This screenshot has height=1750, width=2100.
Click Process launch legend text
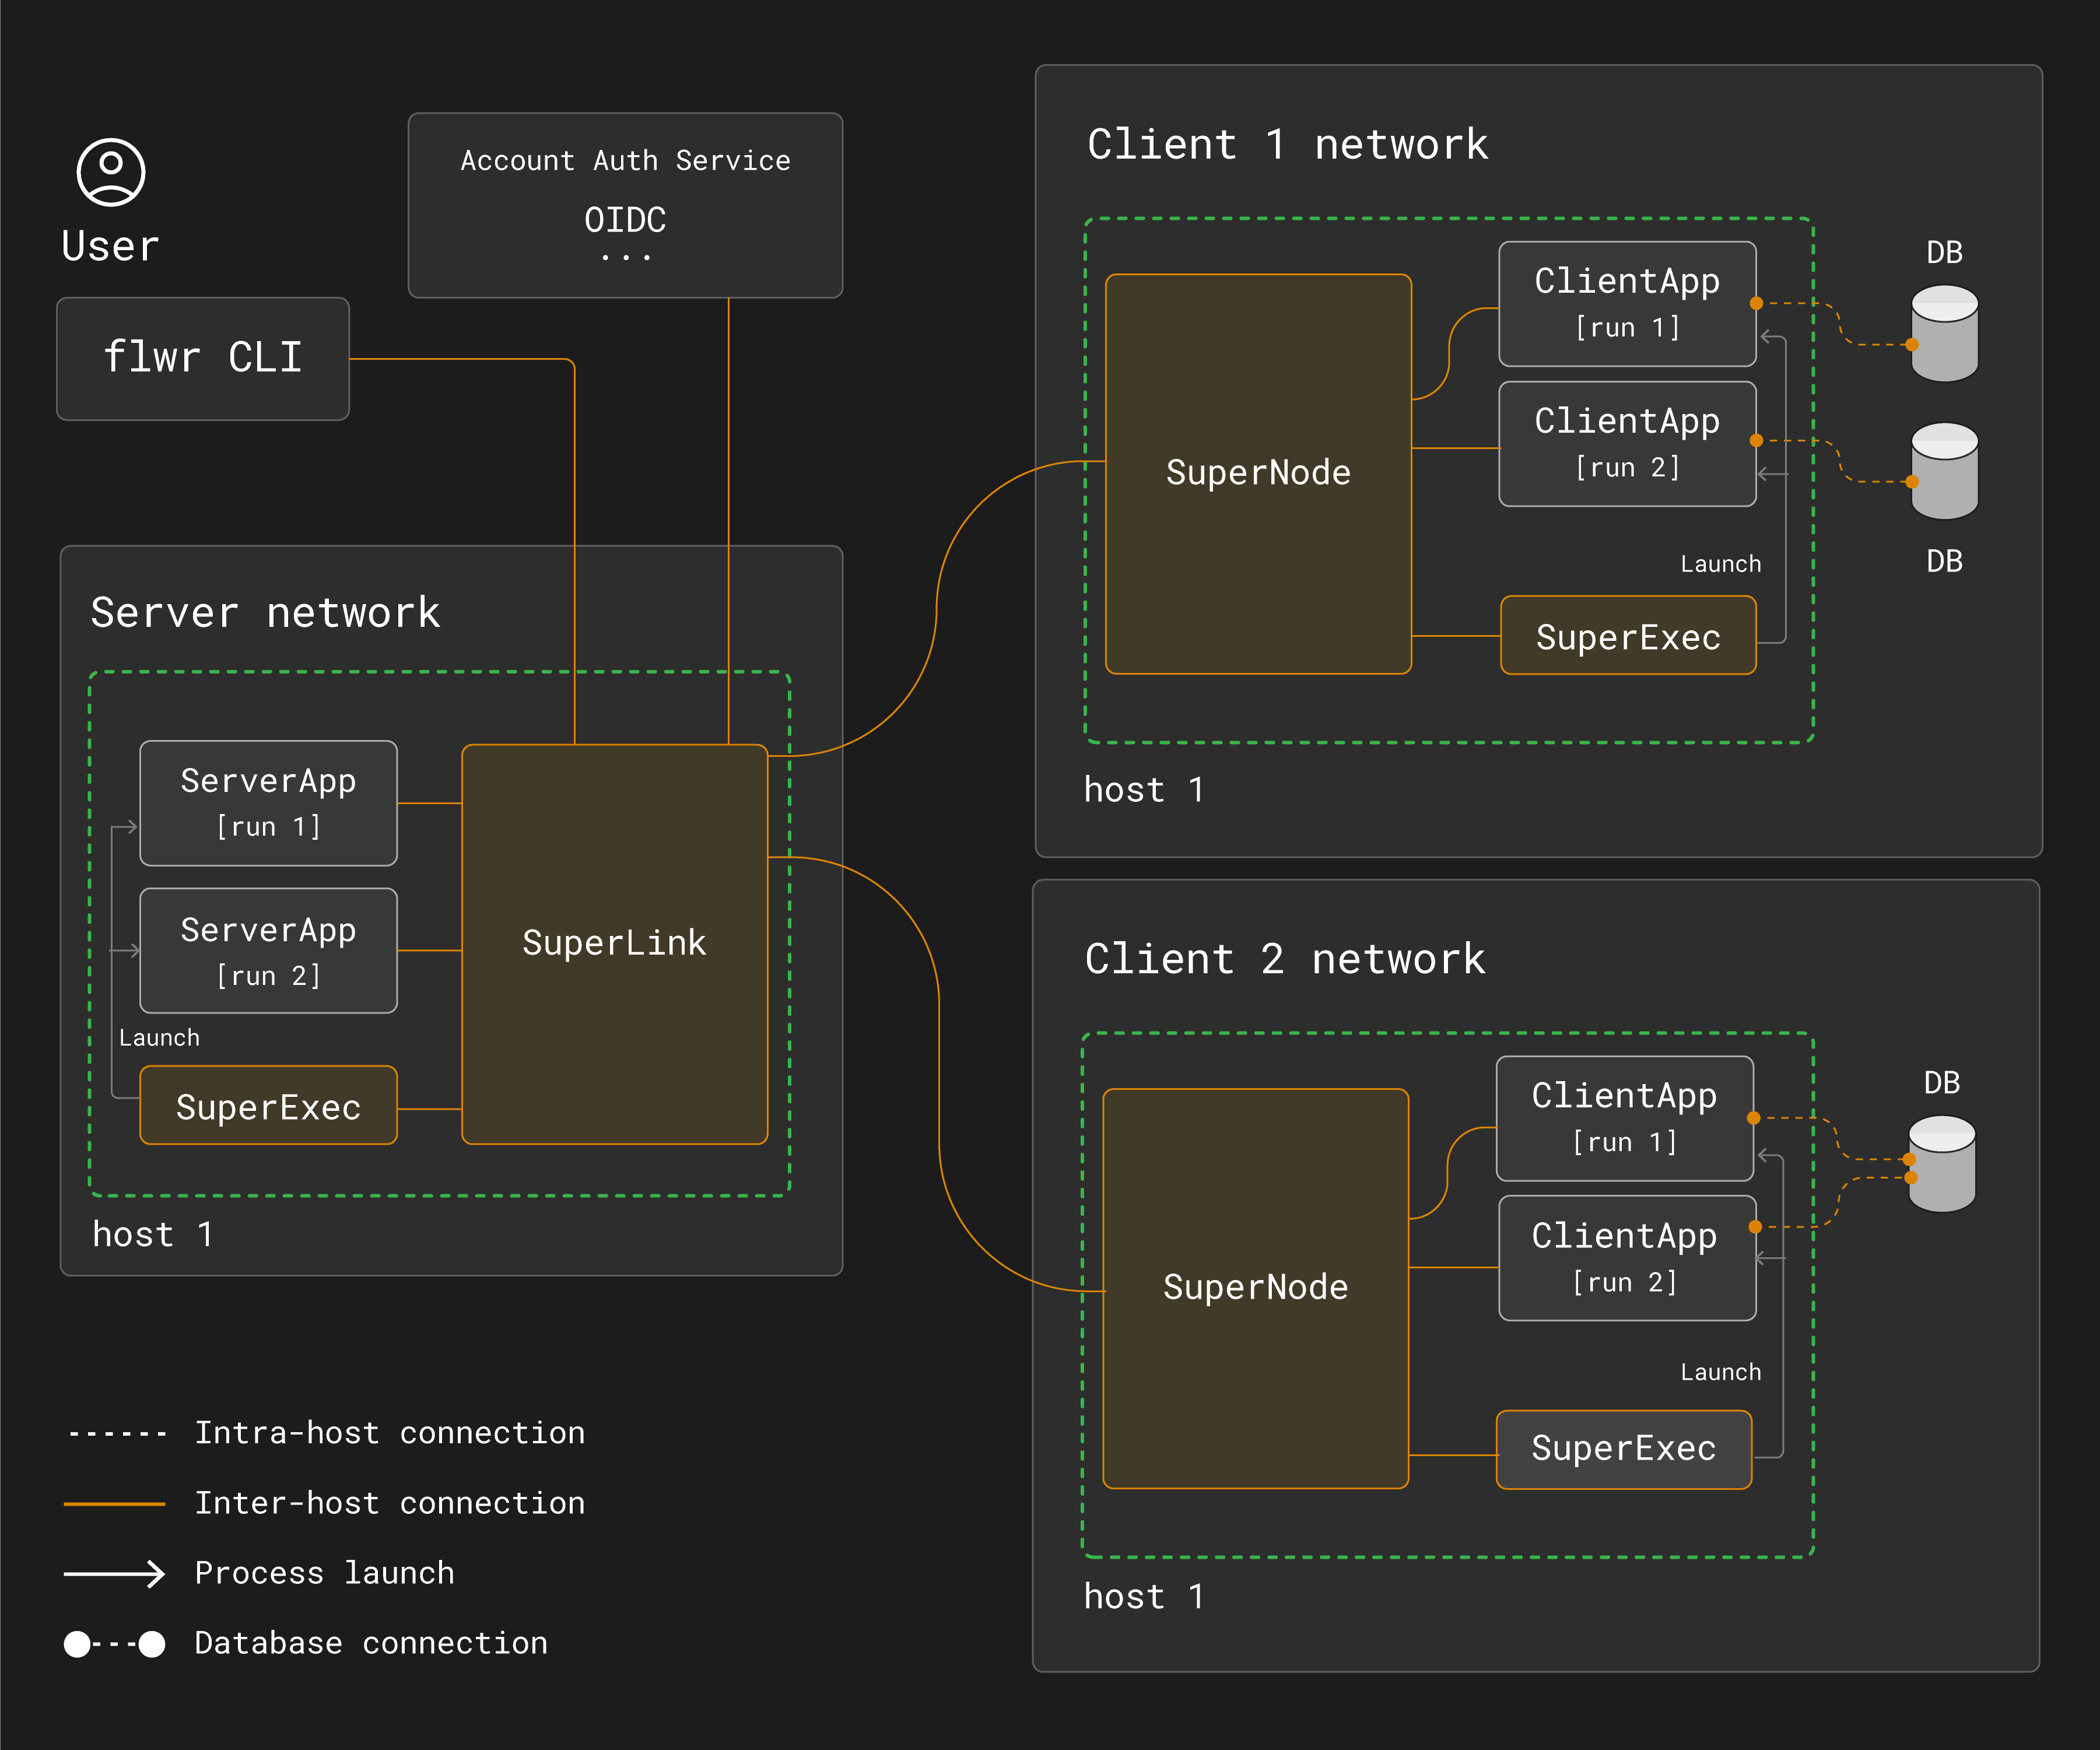coord(324,1572)
